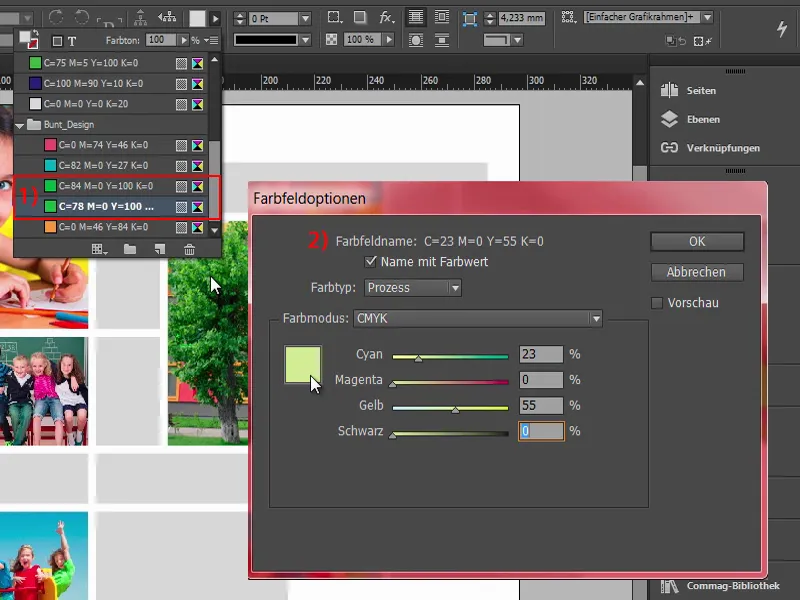
Task: Click OK in Farbfeldoptionen dialog
Action: [x=697, y=241]
